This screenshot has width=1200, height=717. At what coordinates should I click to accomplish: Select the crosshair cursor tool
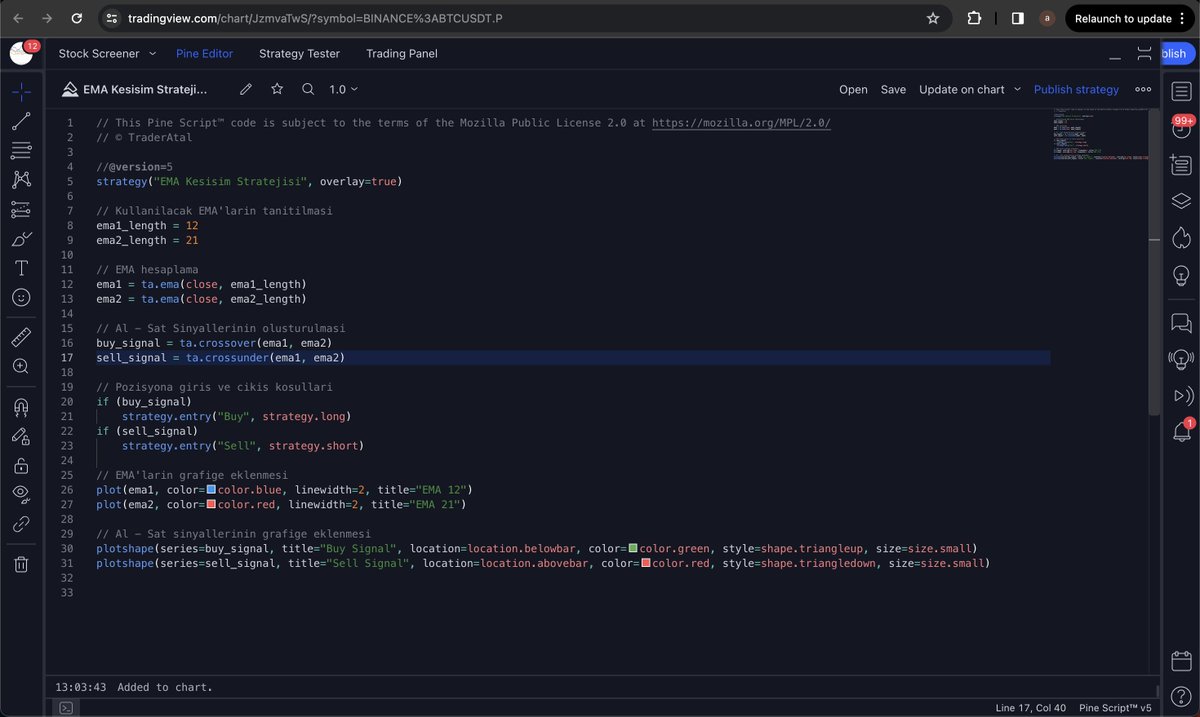click(x=21, y=92)
